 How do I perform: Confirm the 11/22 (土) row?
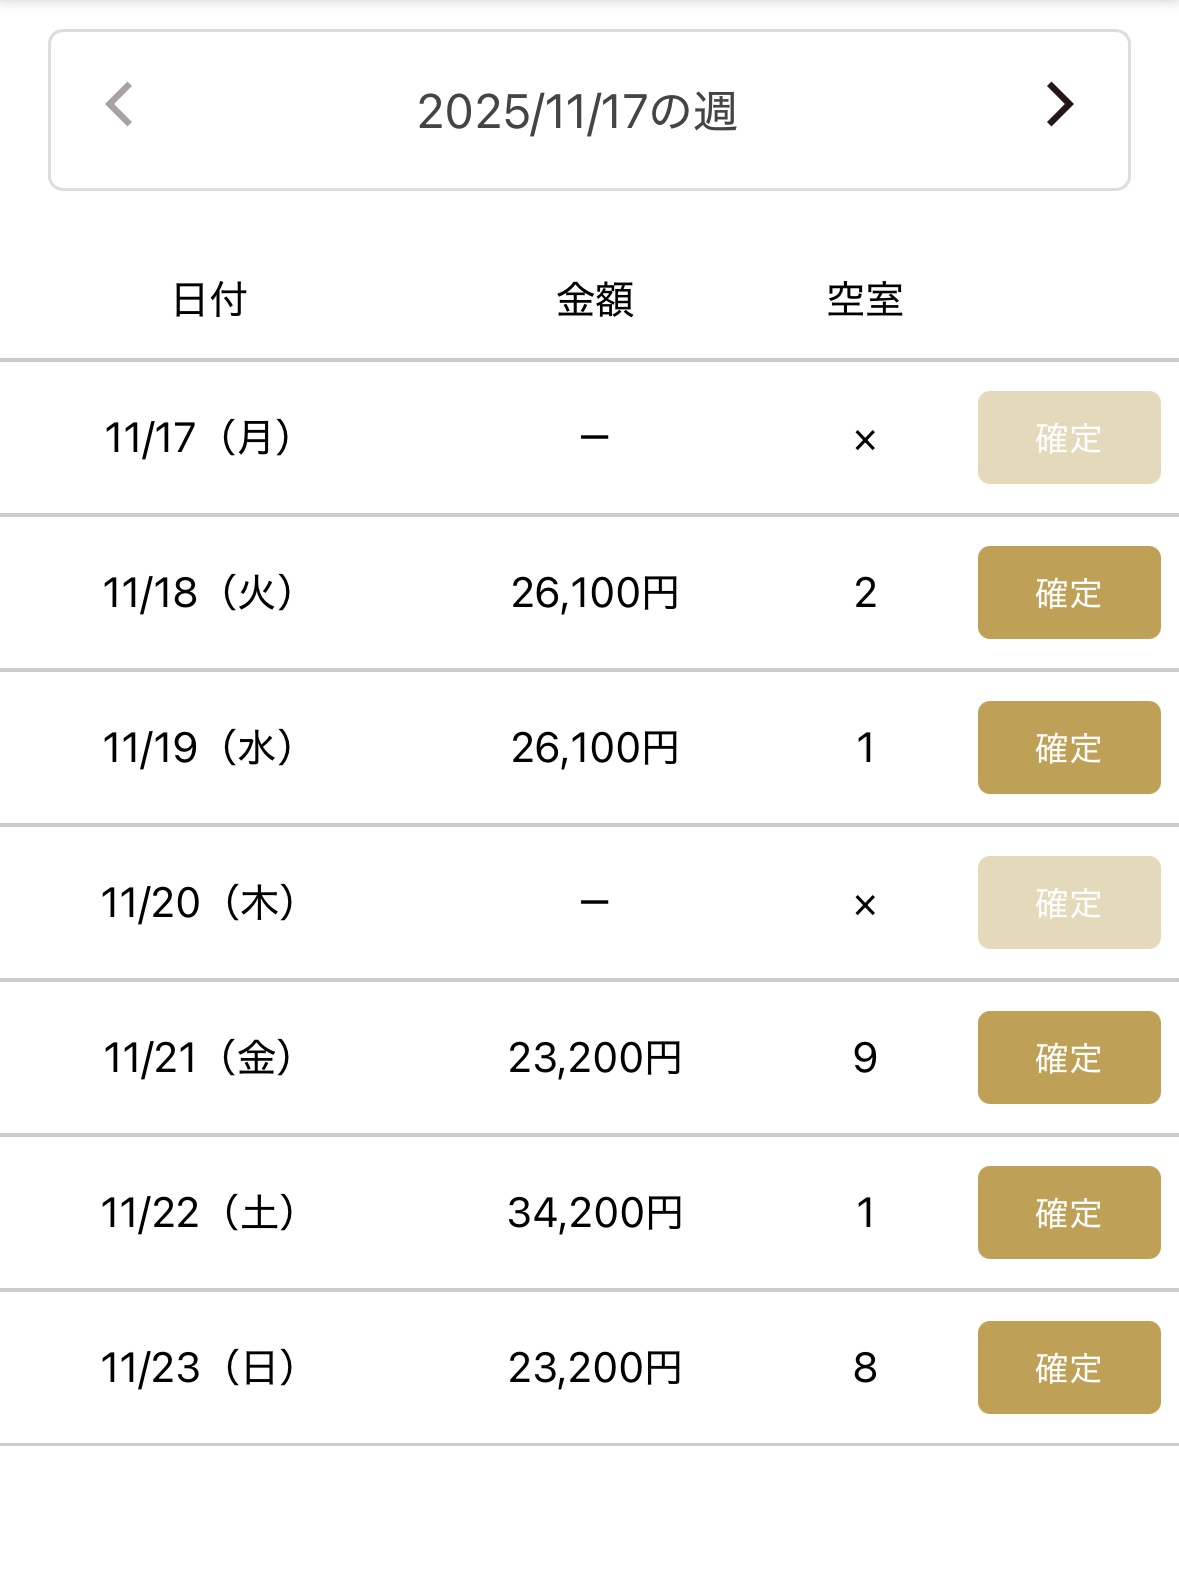point(1068,1213)
